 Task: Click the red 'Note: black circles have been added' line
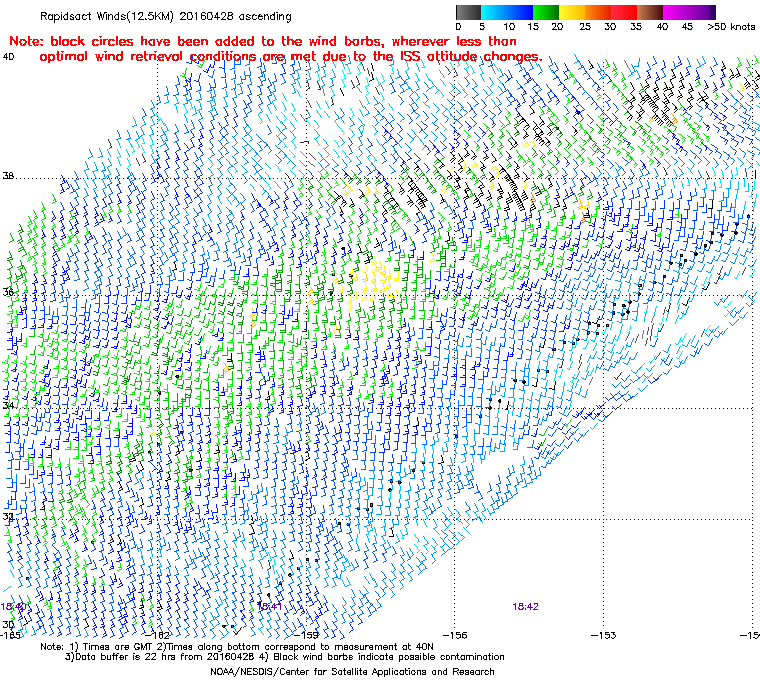263,41
